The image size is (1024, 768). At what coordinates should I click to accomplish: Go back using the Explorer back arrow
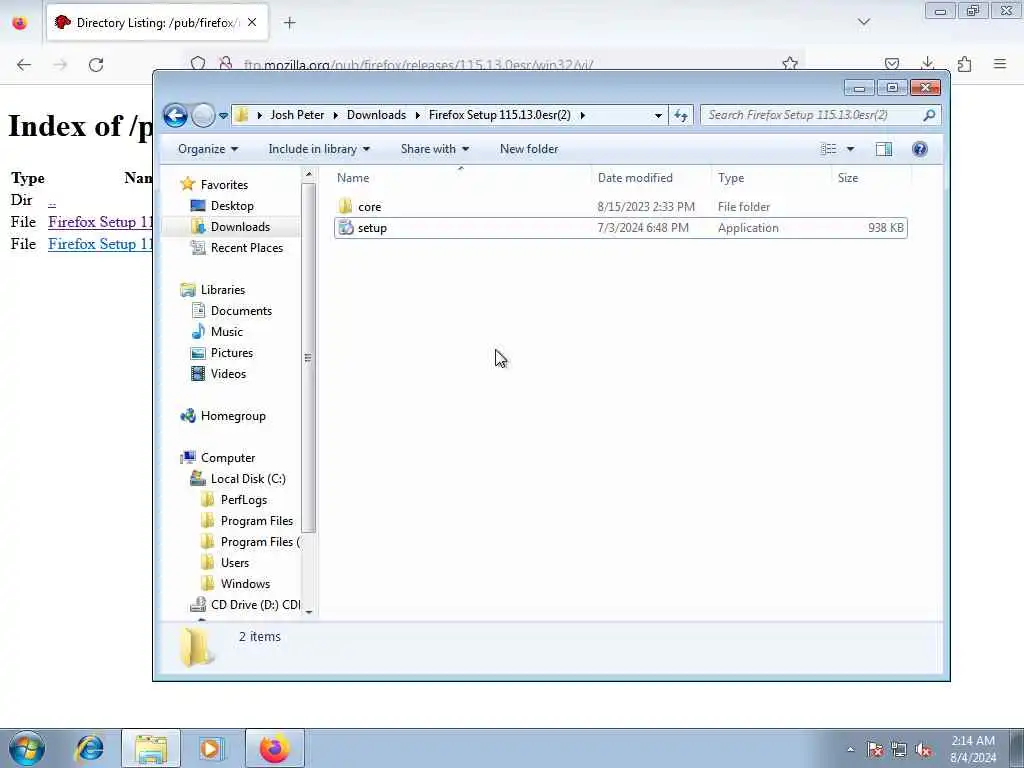click(175, 116)
